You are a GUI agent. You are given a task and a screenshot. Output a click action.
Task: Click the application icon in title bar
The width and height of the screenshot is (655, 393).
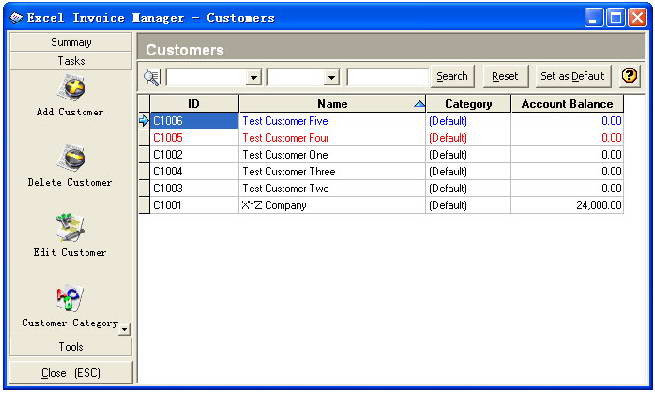(16, 18)
